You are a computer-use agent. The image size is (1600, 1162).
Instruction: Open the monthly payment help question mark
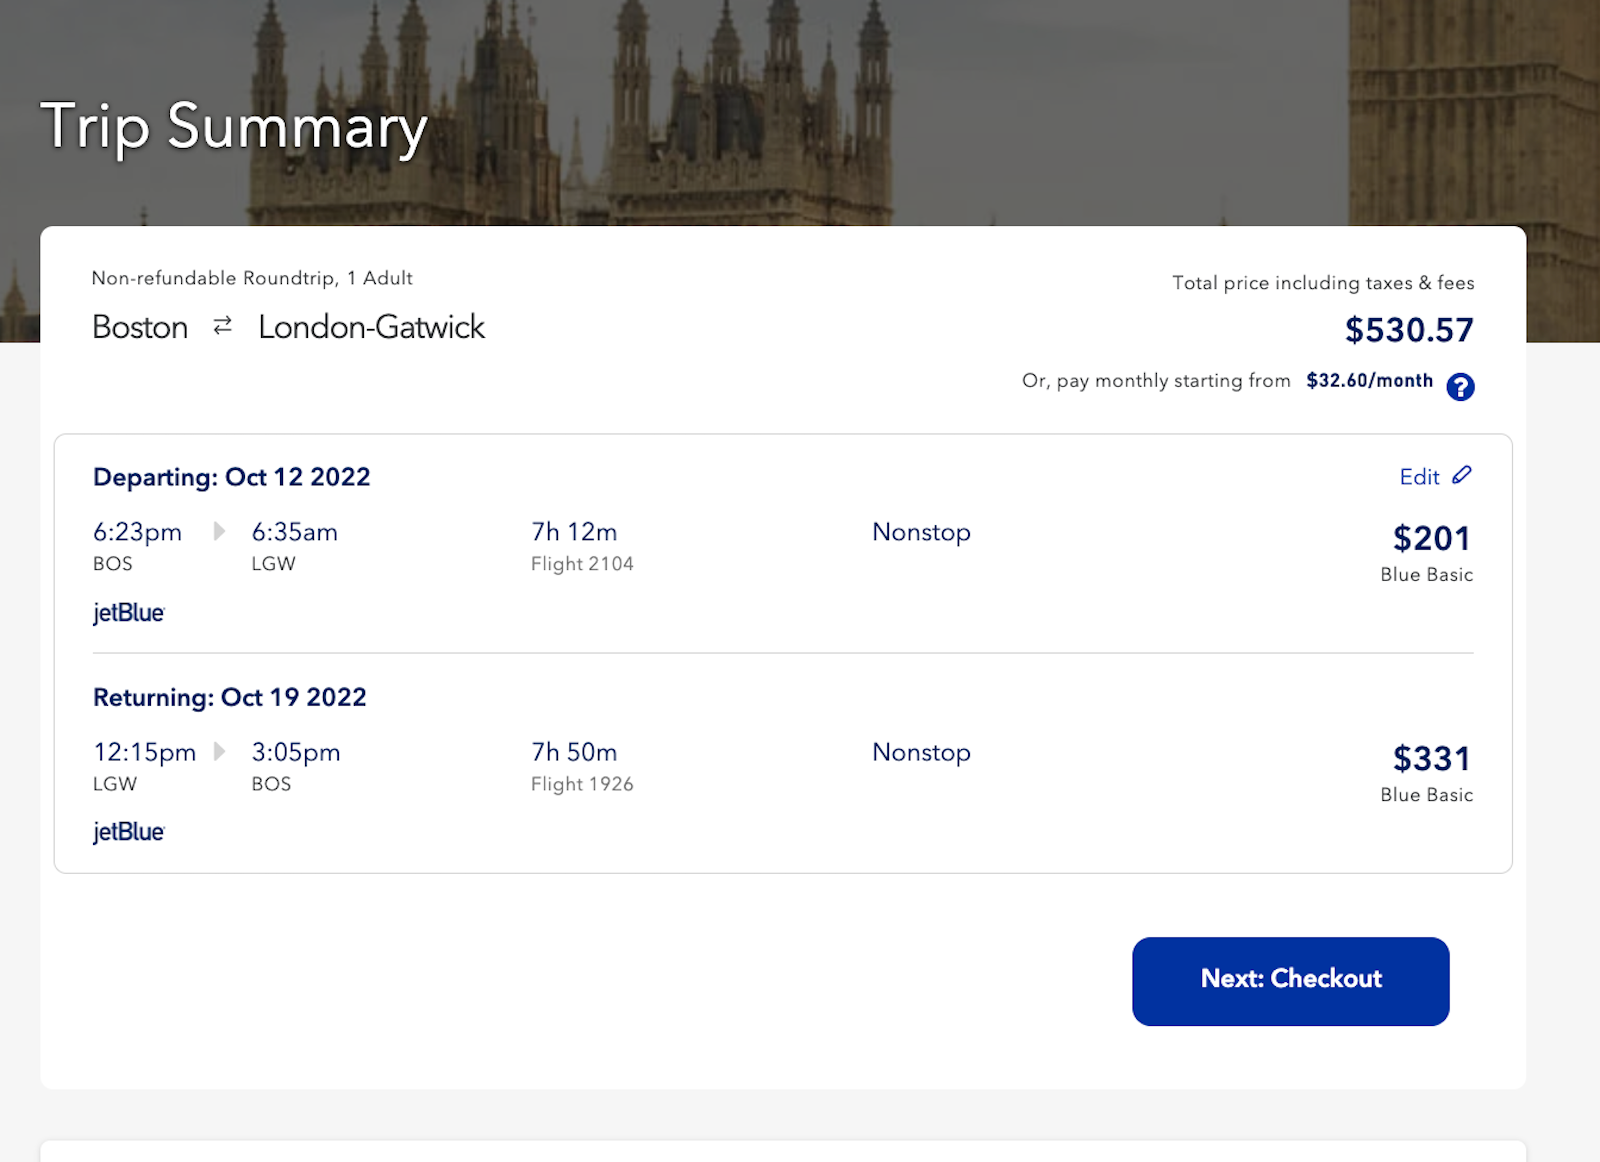tap(1460, 387)
